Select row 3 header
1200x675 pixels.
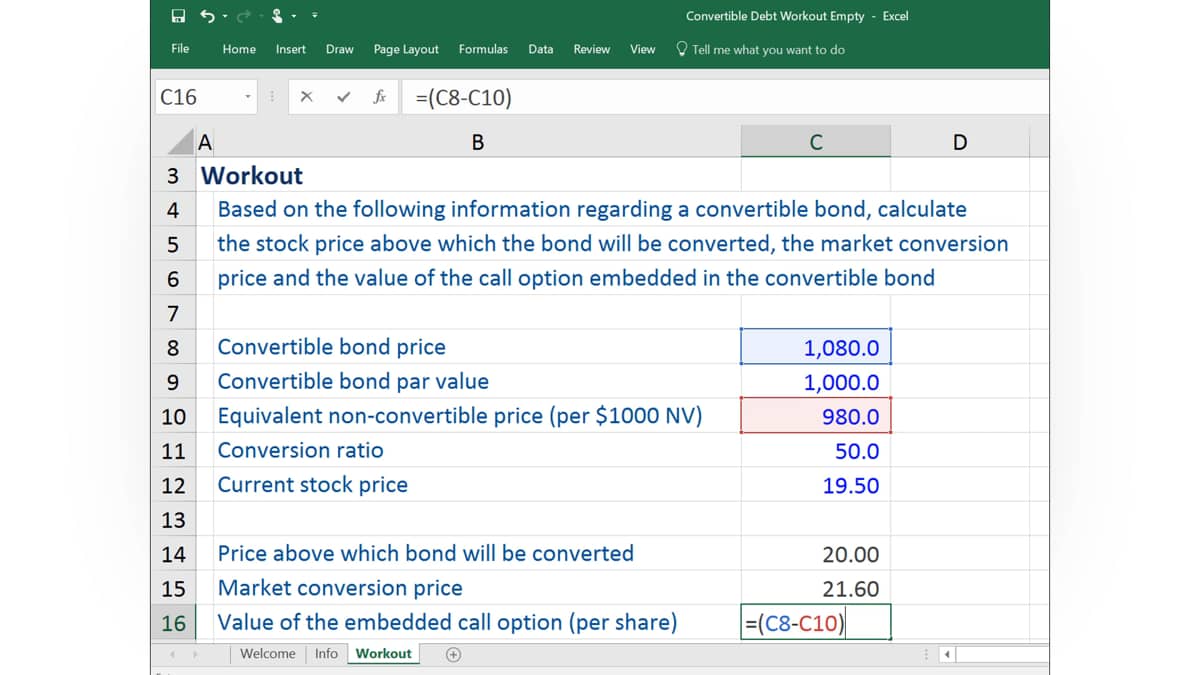pos(173,176)
